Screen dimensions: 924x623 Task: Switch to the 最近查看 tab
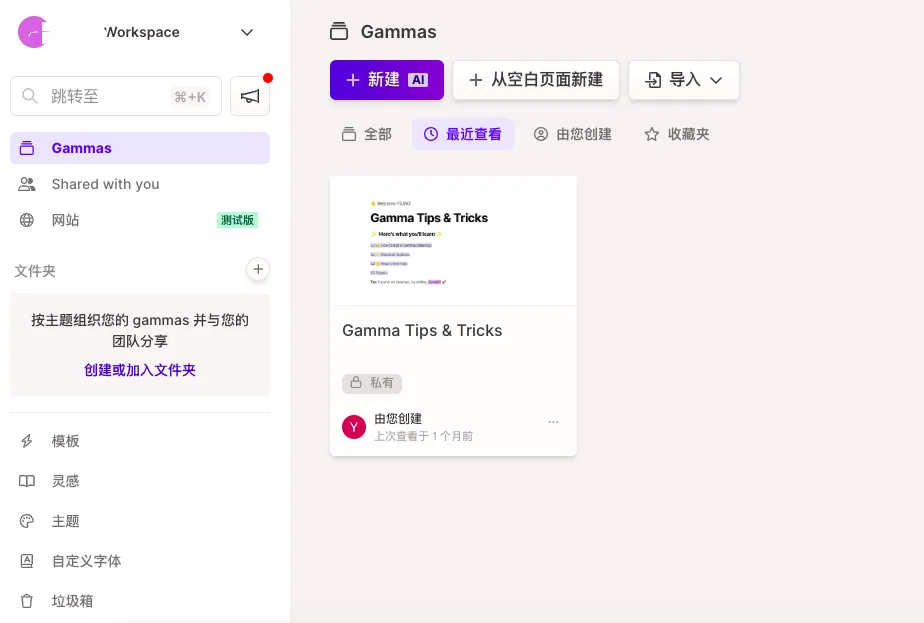(463, 134)
